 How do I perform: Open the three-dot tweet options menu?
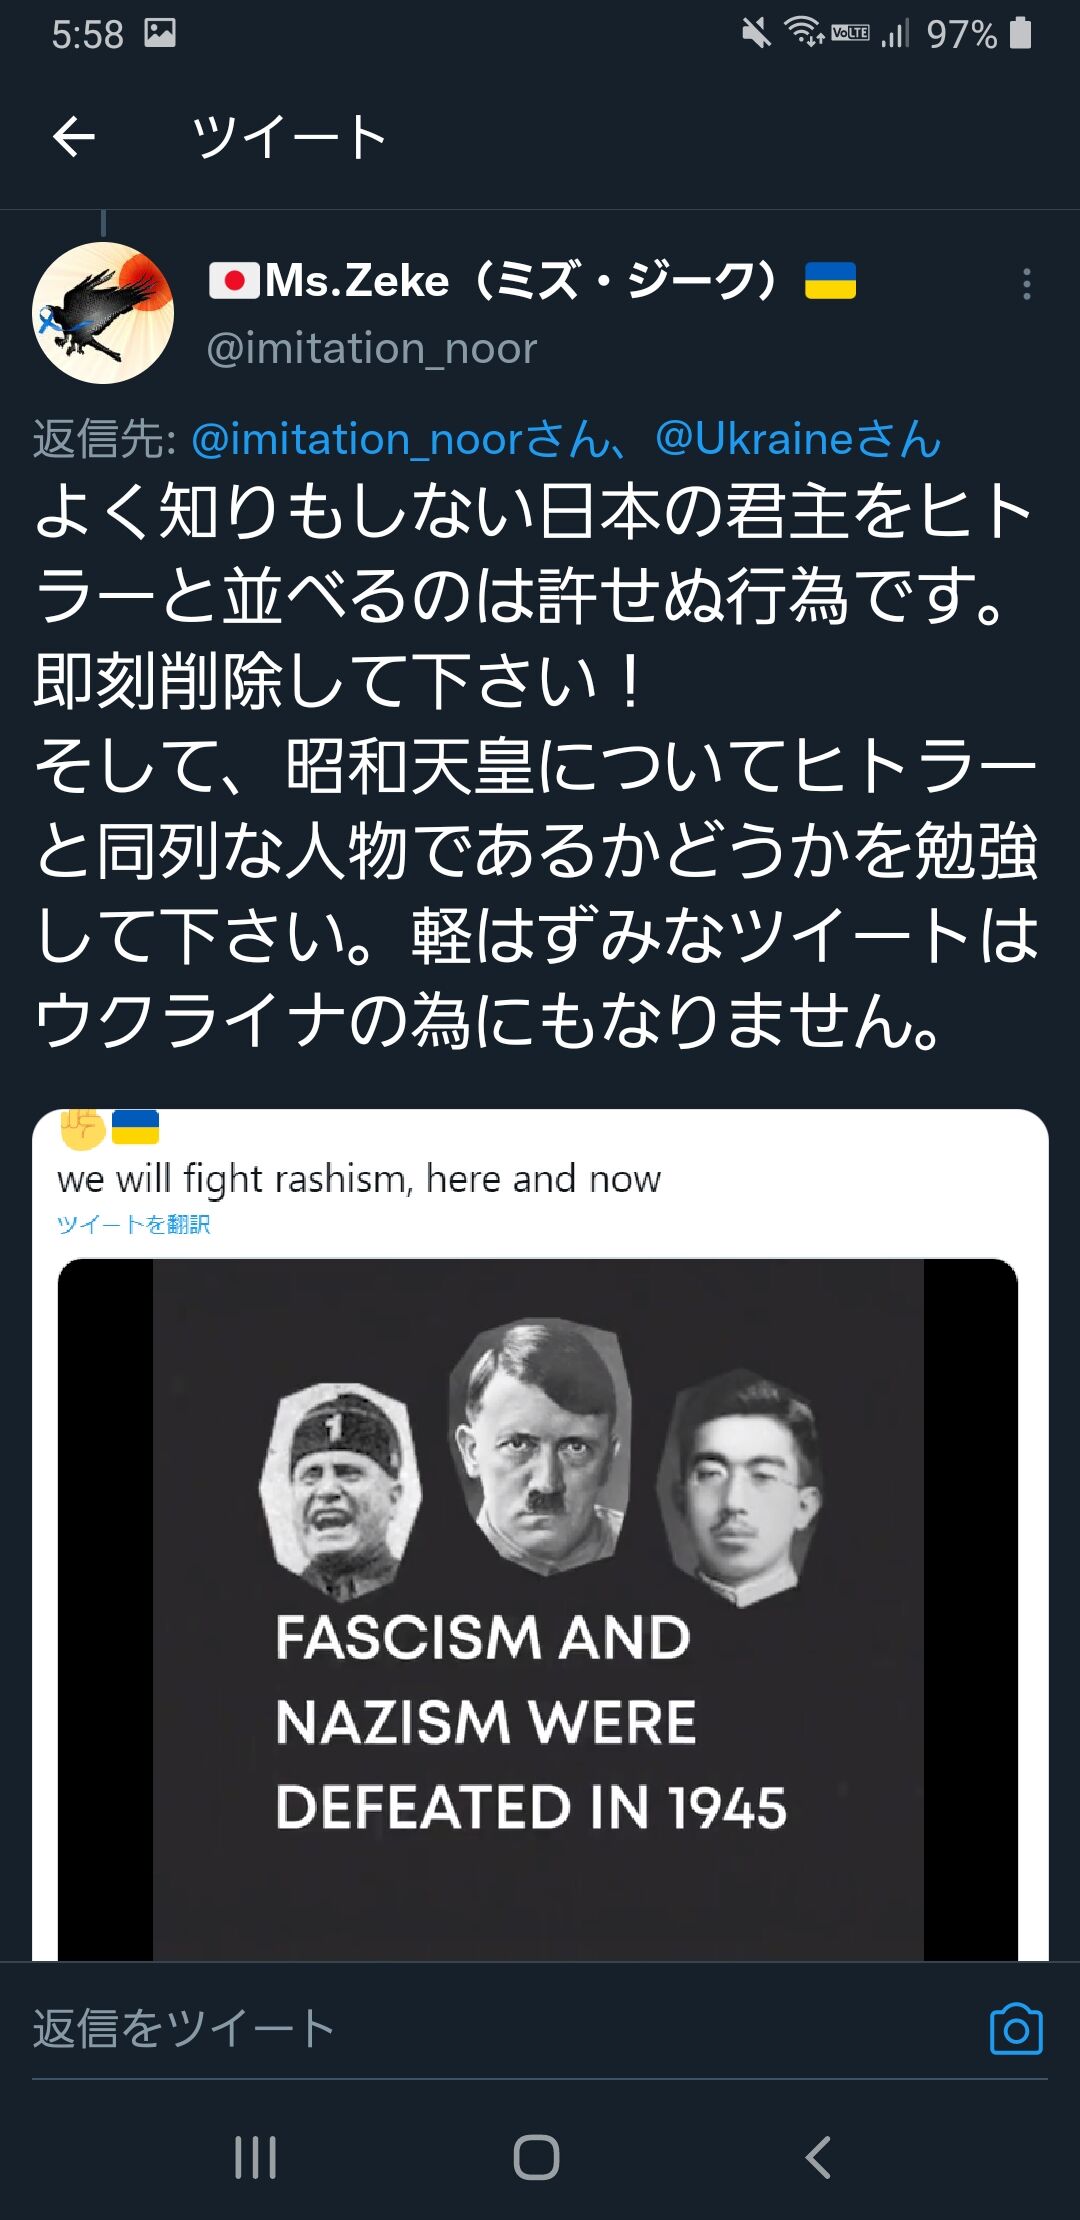tap(1026, 285)
